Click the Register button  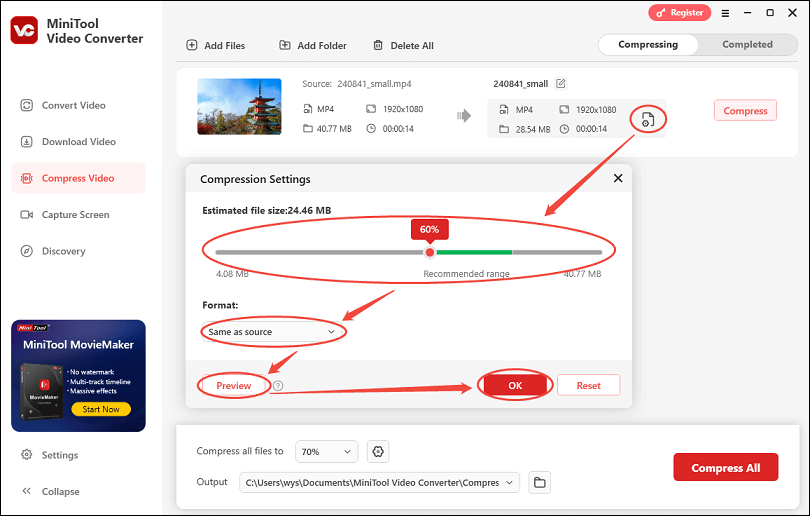[x=679, y=13]
